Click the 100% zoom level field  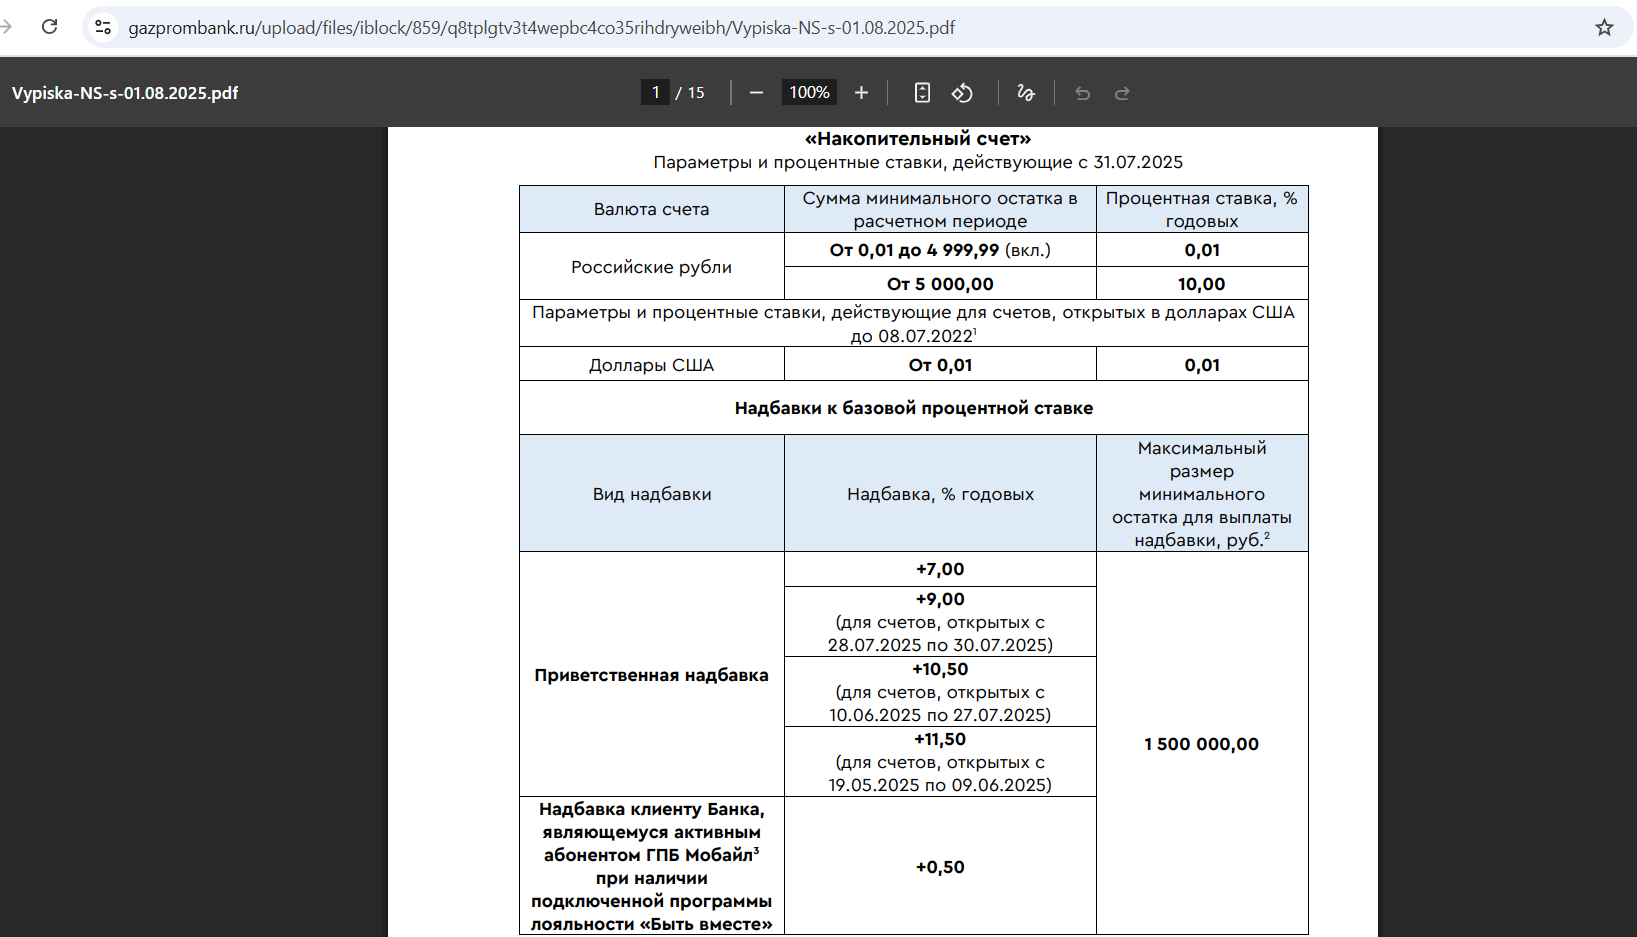(809, 93)
